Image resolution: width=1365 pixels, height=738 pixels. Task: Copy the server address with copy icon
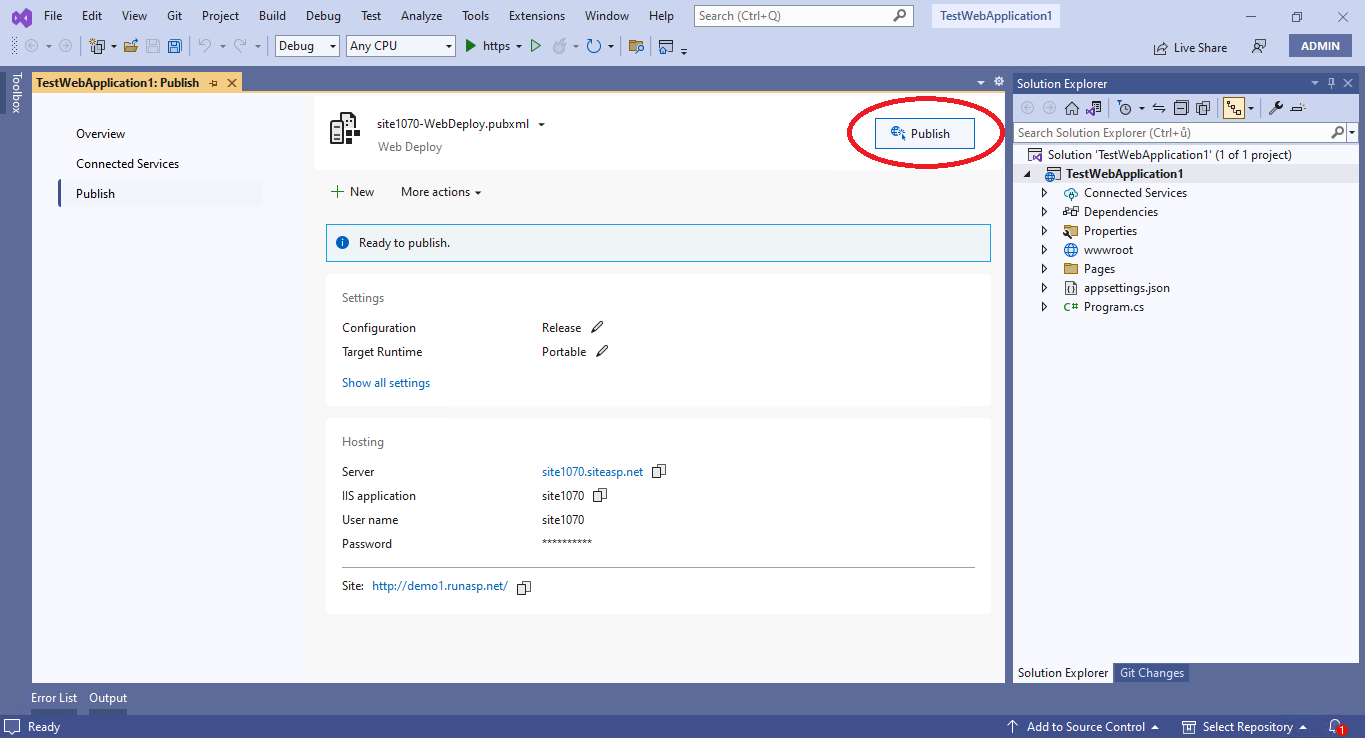point(659,472)
